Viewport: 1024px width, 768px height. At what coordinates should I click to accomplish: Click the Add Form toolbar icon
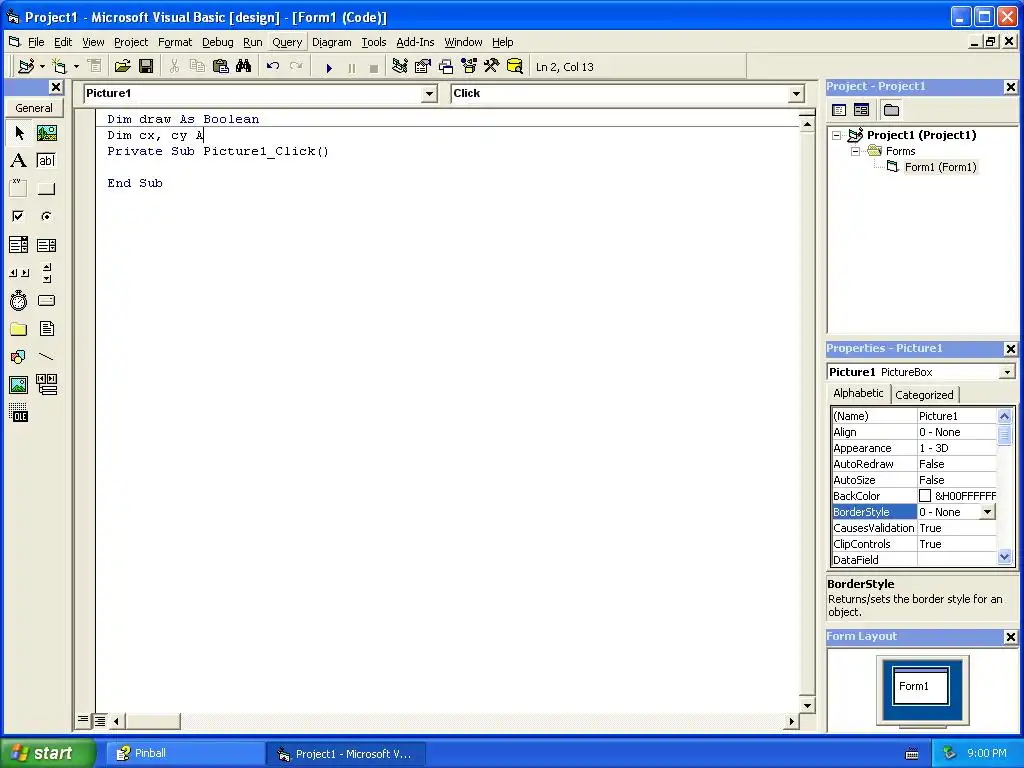point(59,67)
